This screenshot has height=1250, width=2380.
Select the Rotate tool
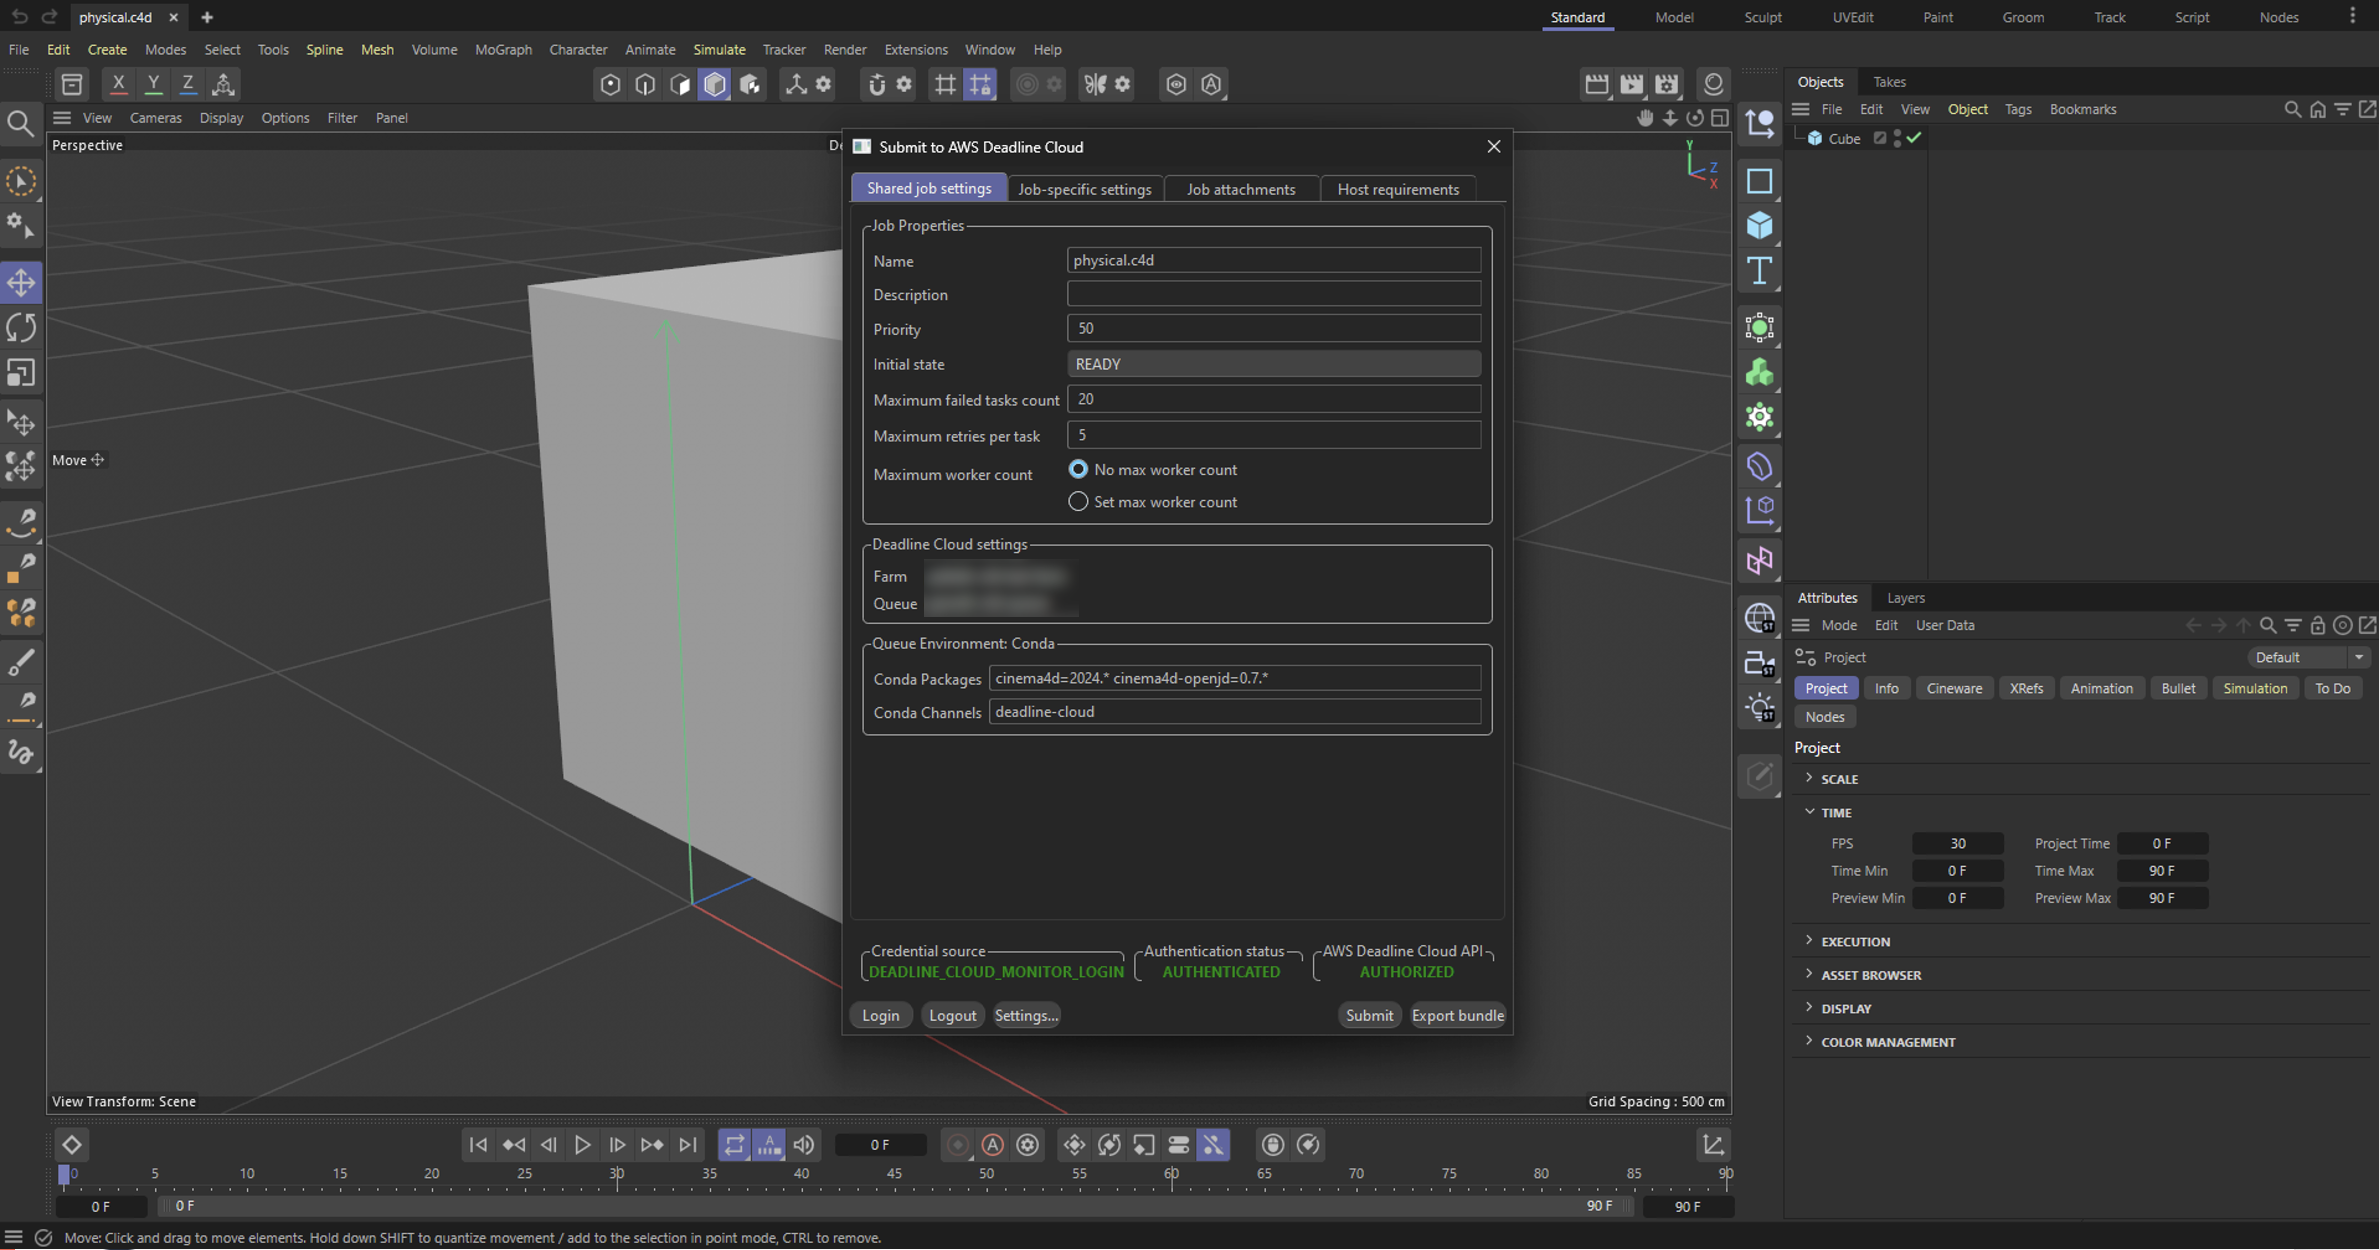pyautogui.click(x=21, y=327)
